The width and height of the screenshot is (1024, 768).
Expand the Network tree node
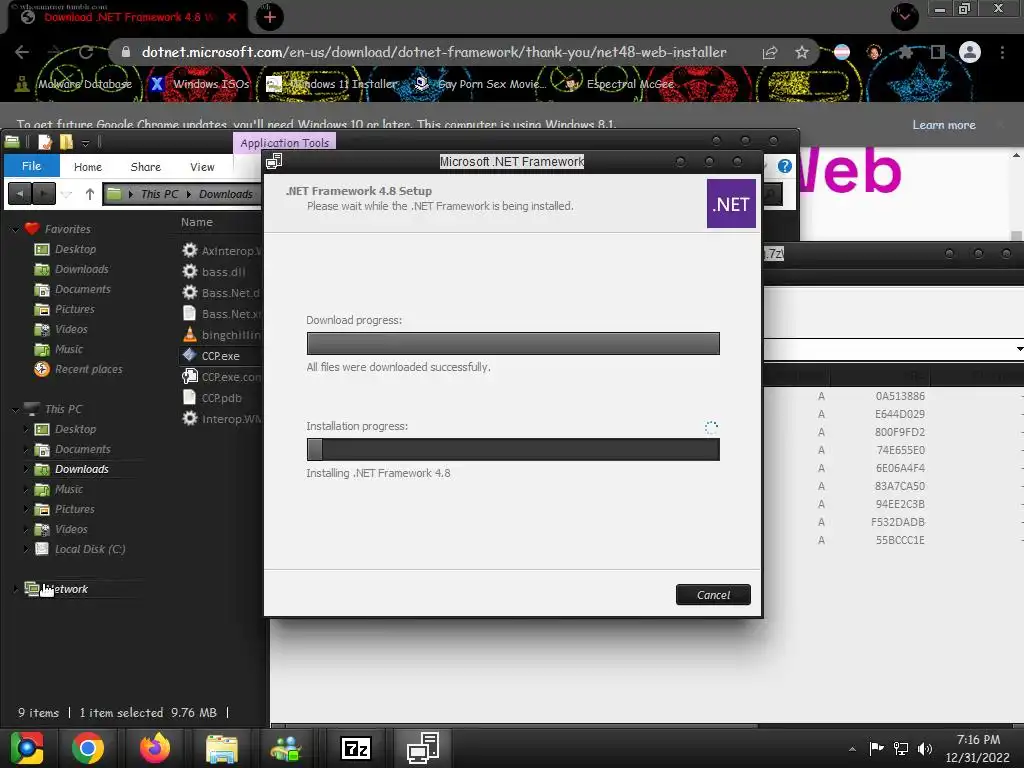pyautogui.click(x=15, y=589)
